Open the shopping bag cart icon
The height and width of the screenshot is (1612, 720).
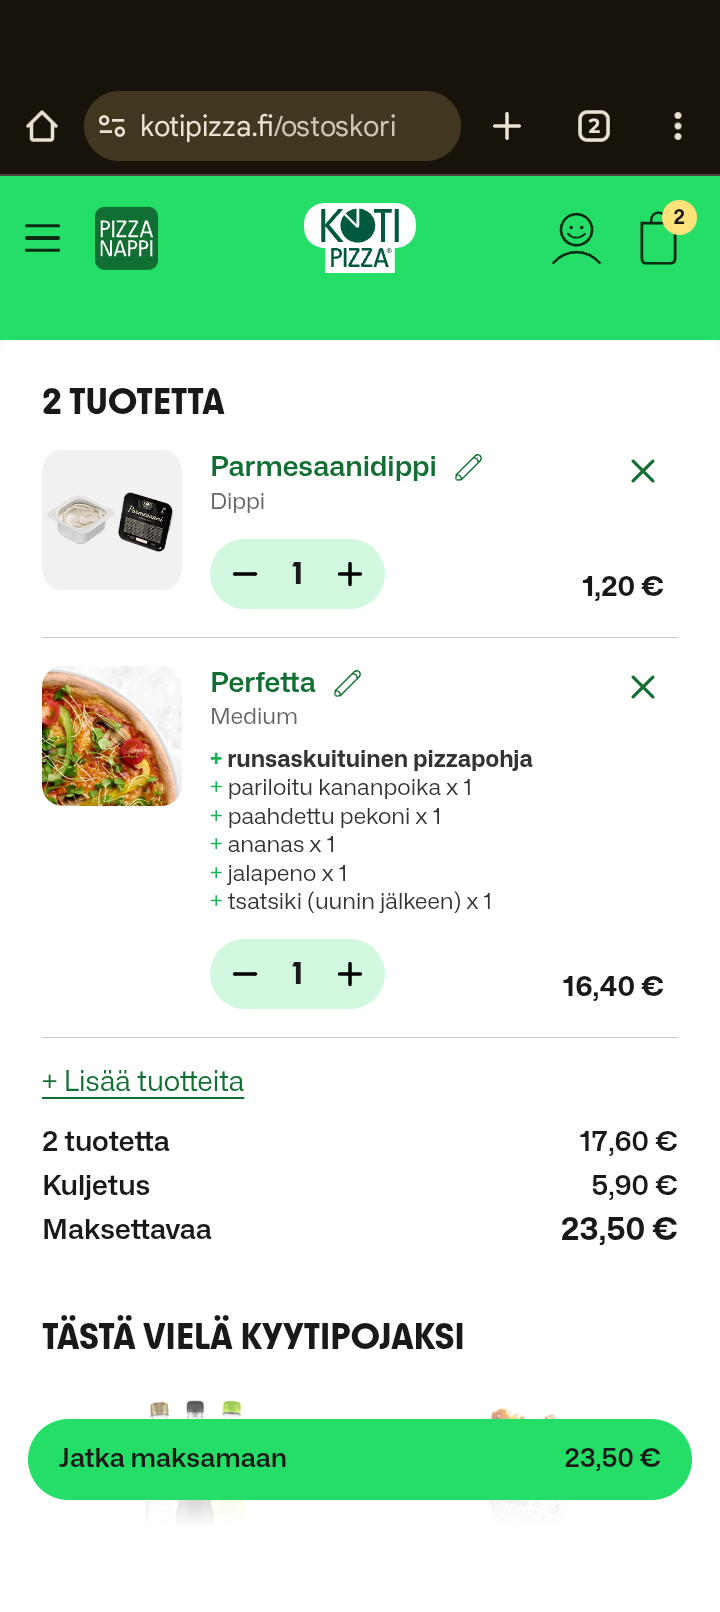(659, 240)
